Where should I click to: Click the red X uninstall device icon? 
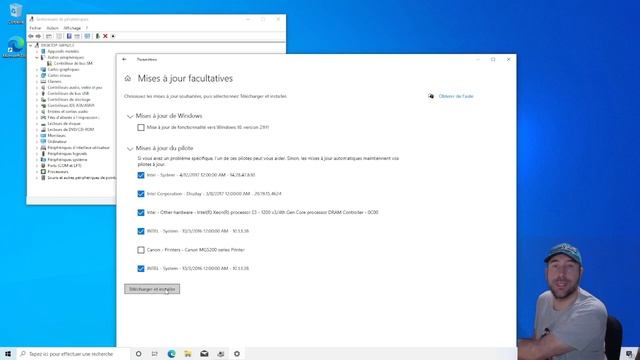105,36
